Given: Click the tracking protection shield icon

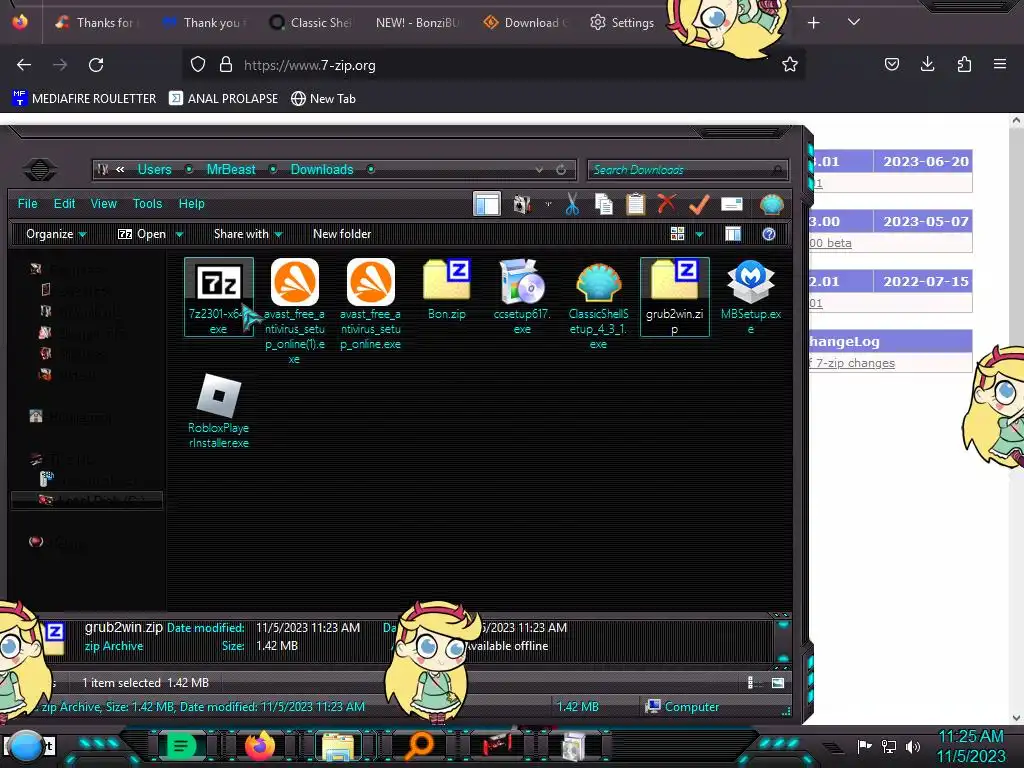Looking at the screenshot, I should [198, 65].
